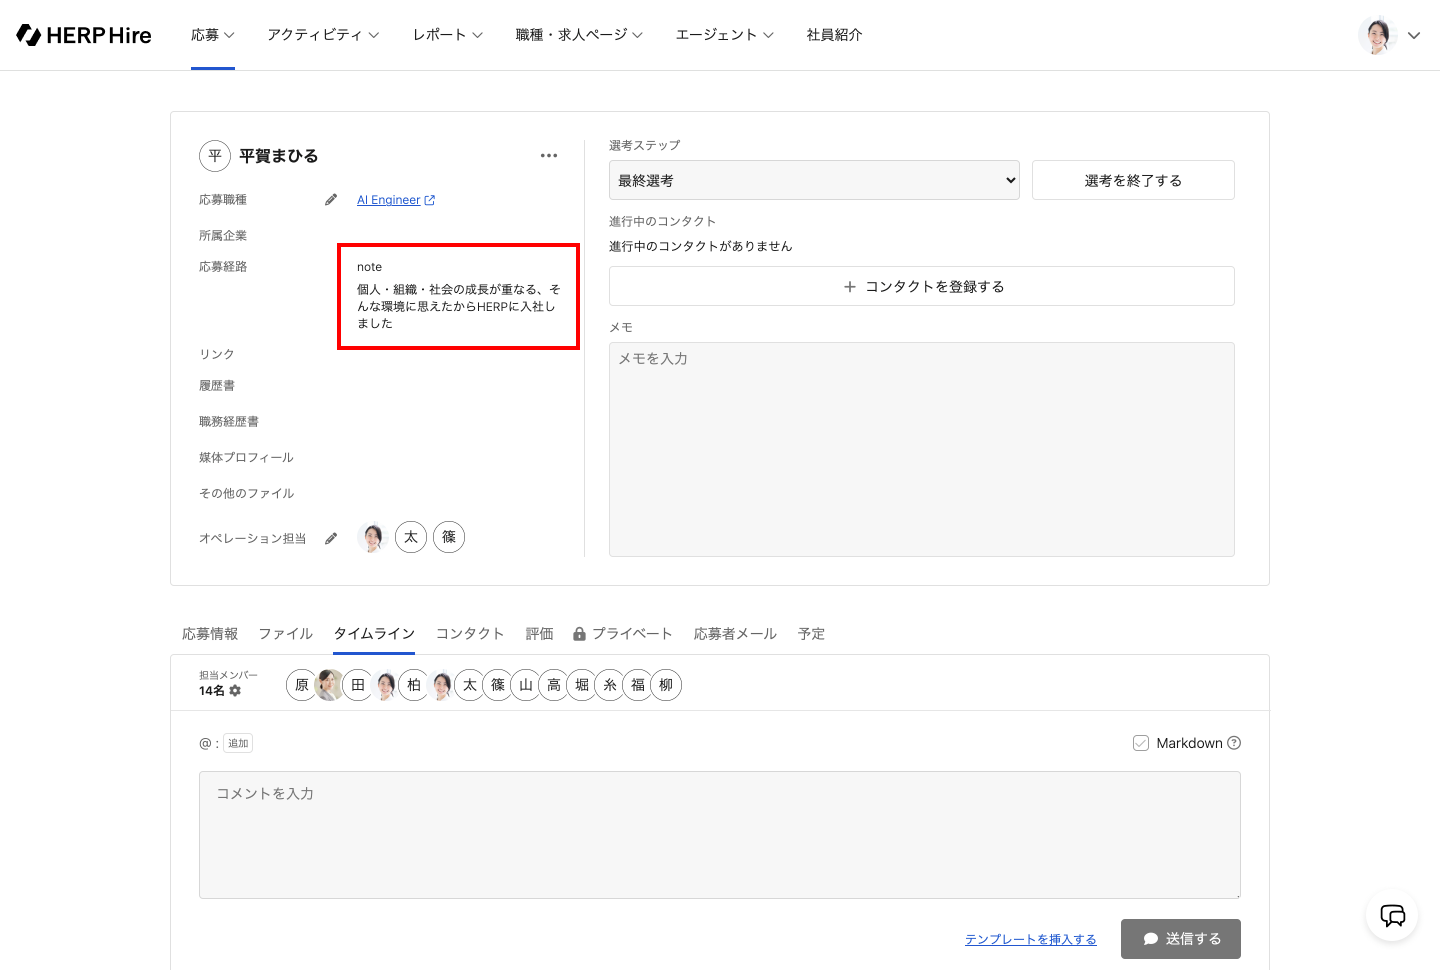
Task: Select the 篠 avatar in 担当メンバー row
Action: 498,685
